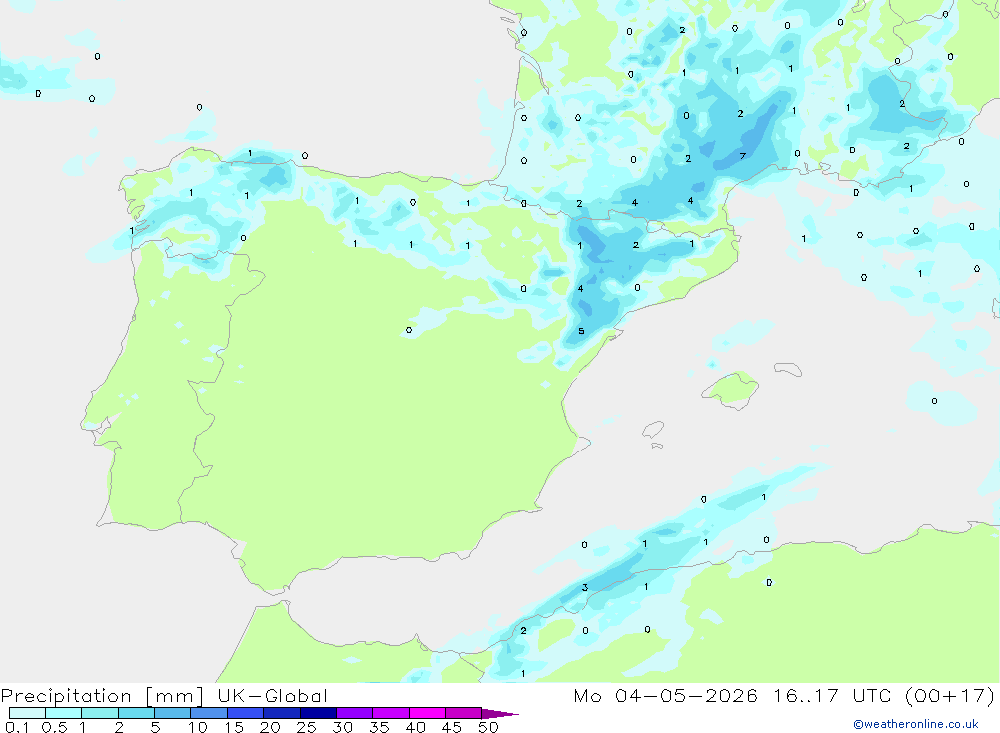Screen dimensions: 1000x733
Task: Select the 40–45 mm magenta legend swatch
Action: click(x=427, y=713)
